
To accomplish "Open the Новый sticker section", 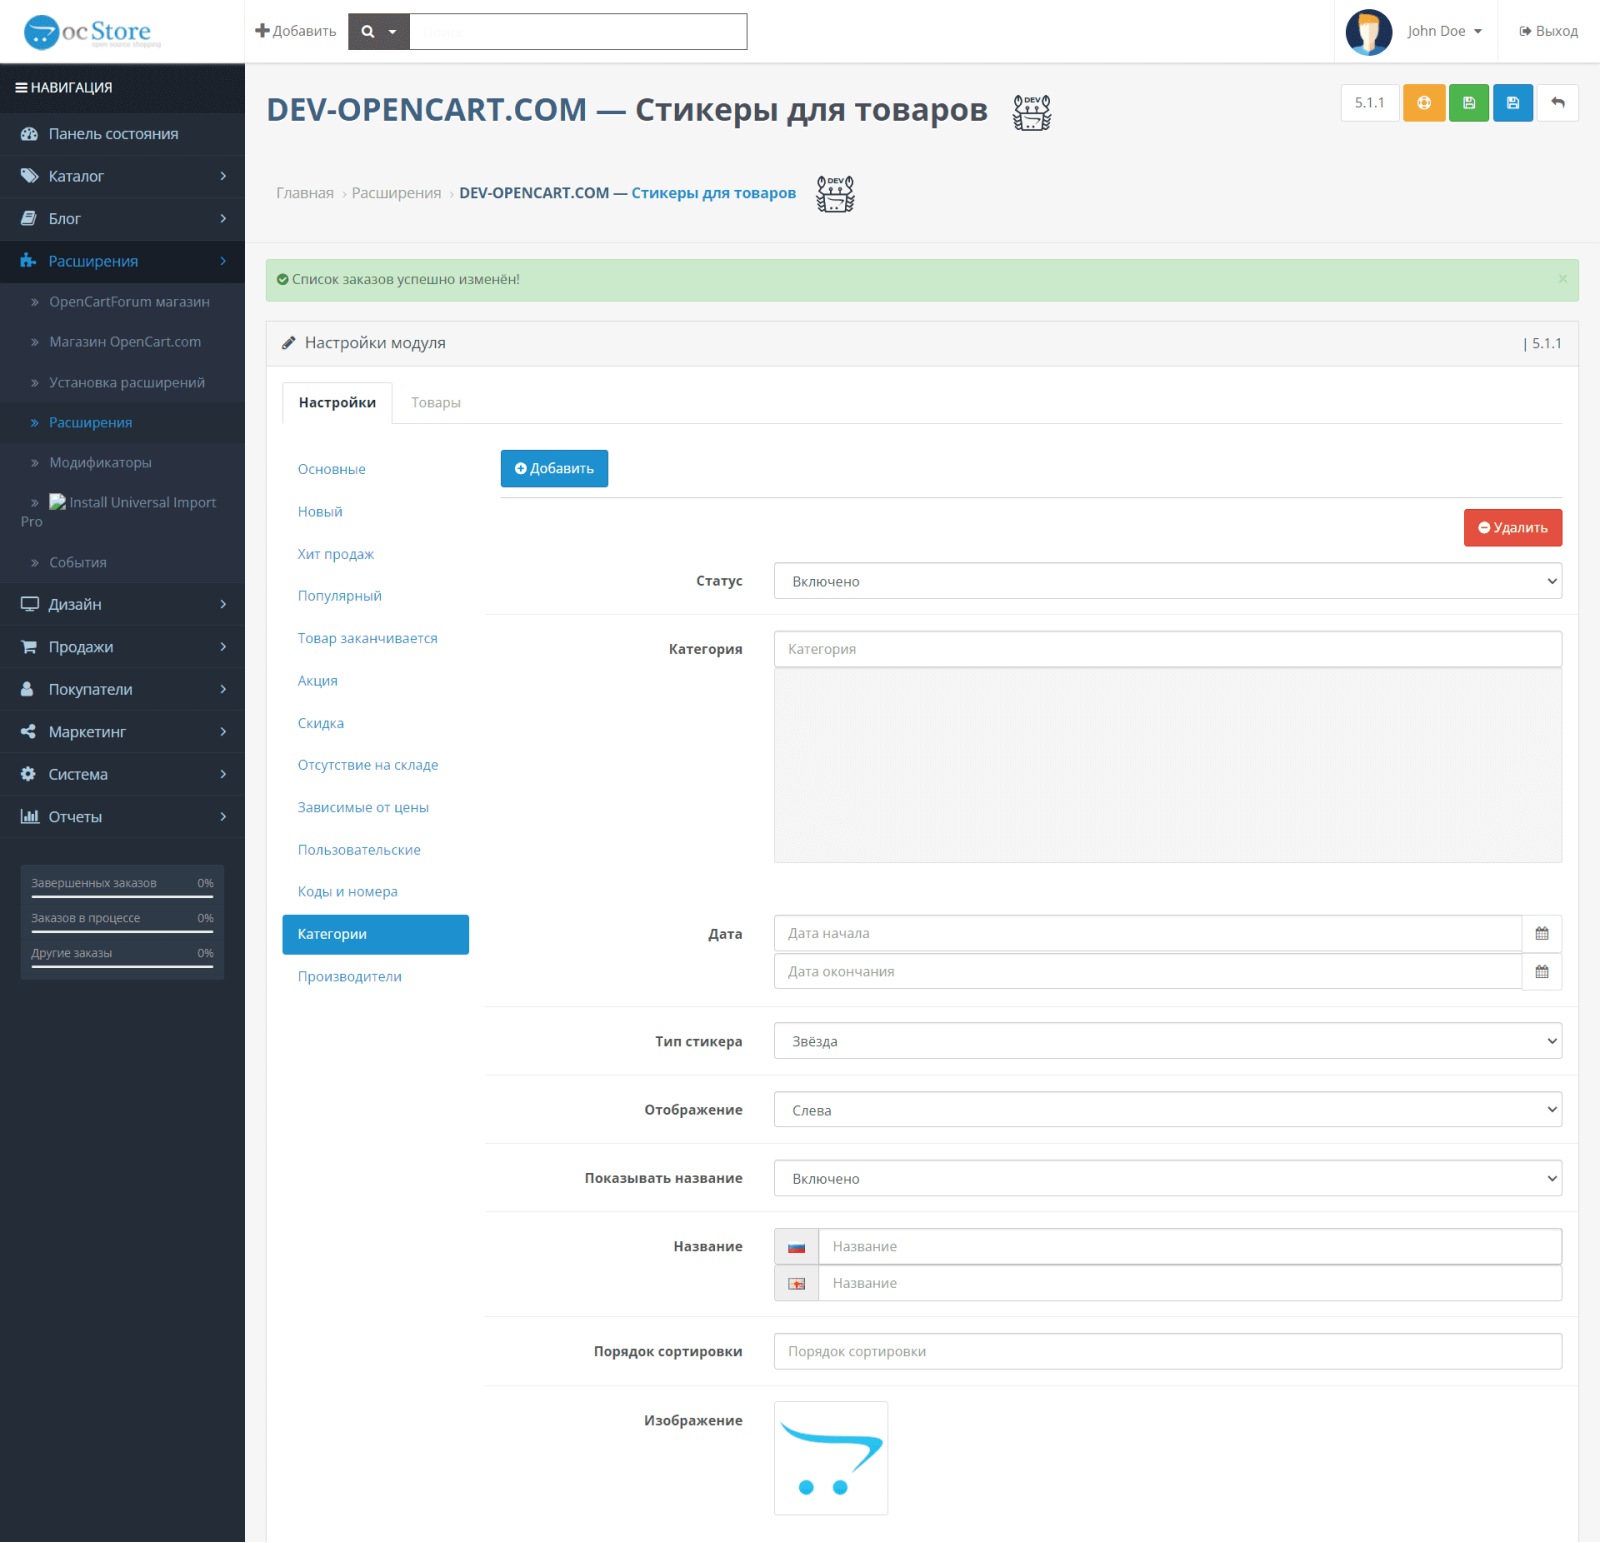I will 375,512.
